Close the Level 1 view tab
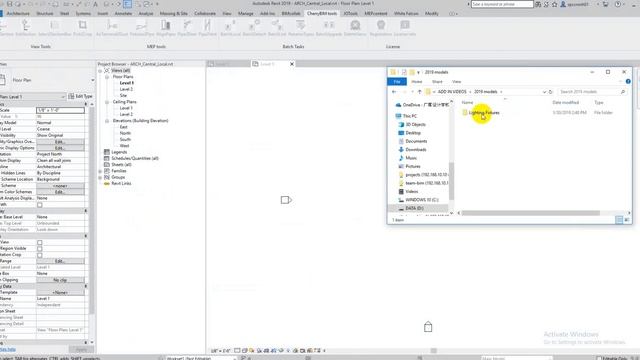This screenshot has height=360, width=640. pos(292,64)
